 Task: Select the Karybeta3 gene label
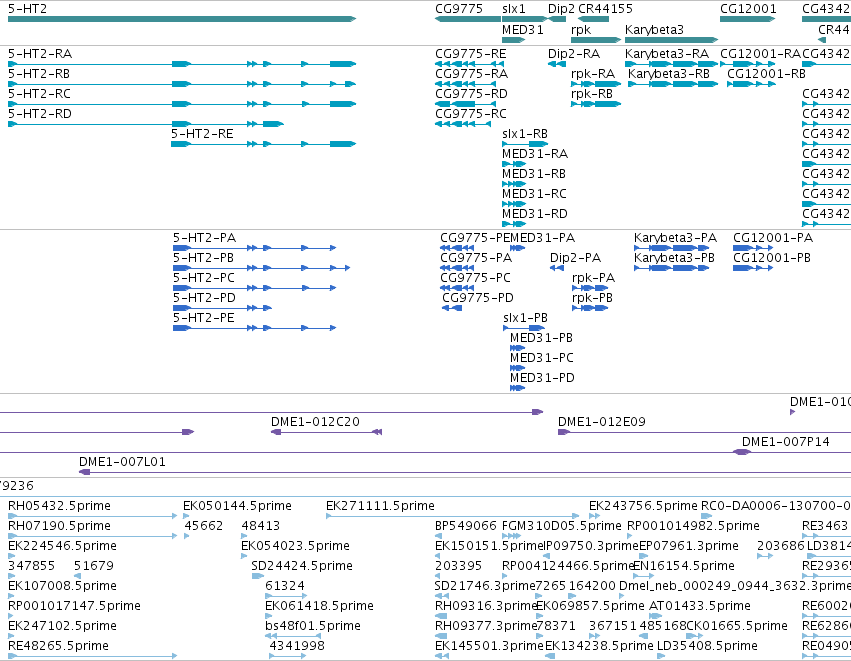[655, 30]
